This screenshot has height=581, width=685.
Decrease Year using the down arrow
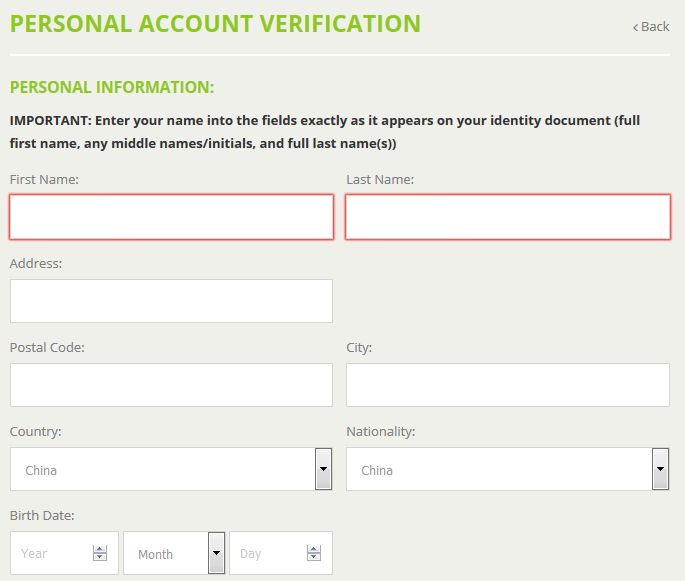click(x=99, y=558)
